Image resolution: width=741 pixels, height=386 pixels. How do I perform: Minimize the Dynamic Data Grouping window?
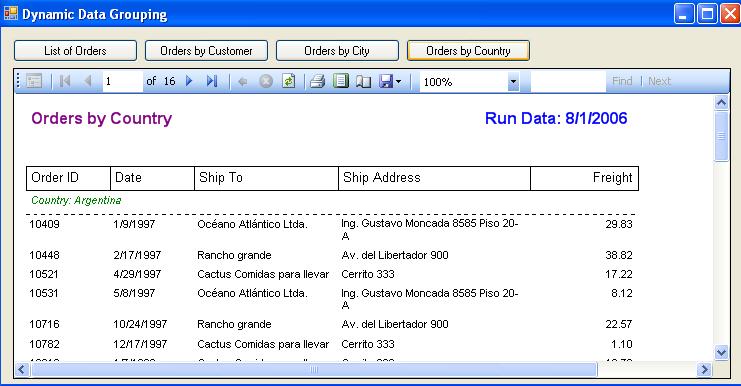click(683, 14)
